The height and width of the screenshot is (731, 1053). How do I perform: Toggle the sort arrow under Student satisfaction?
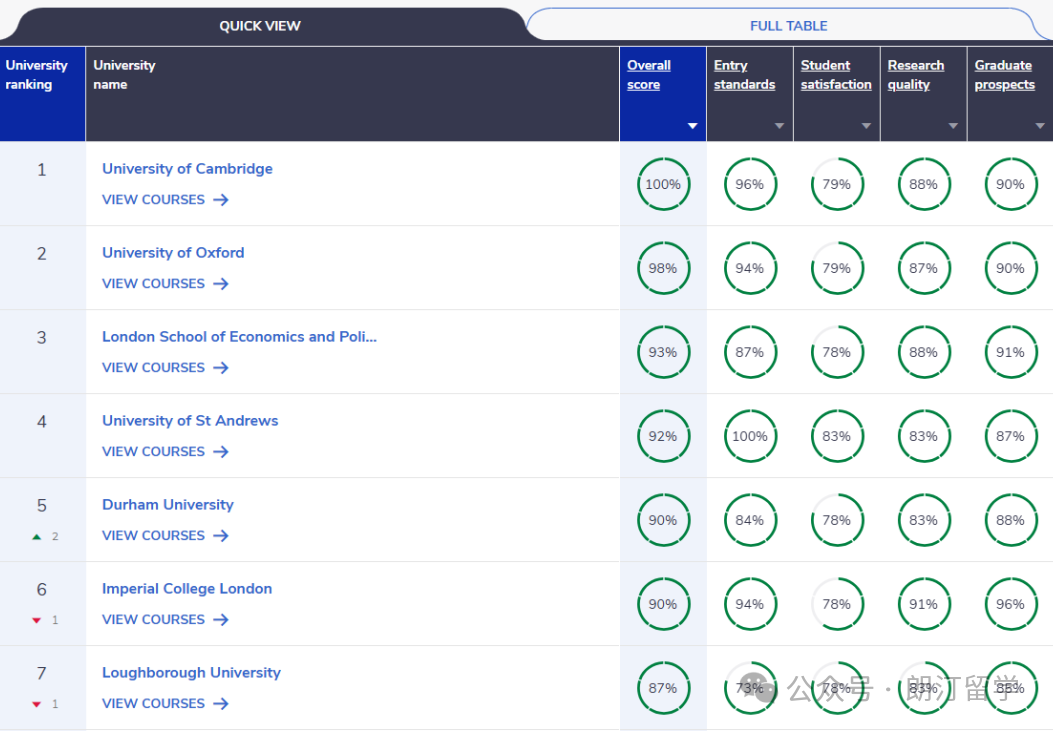click(x=866, y=126)
